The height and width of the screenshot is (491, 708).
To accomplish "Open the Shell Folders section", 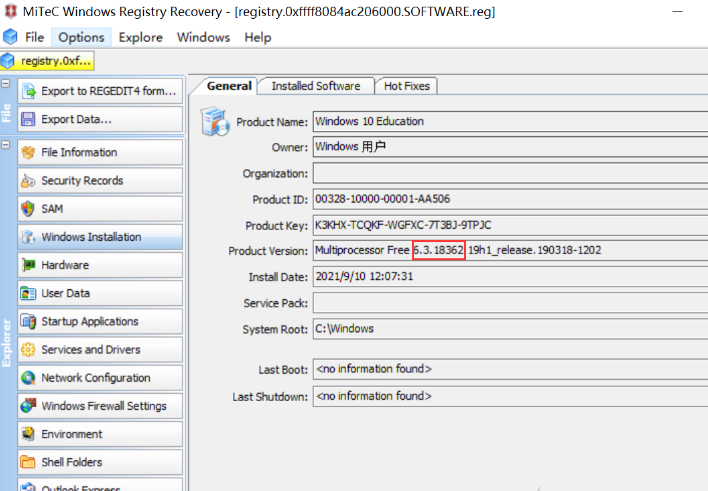I will point(100,462).
